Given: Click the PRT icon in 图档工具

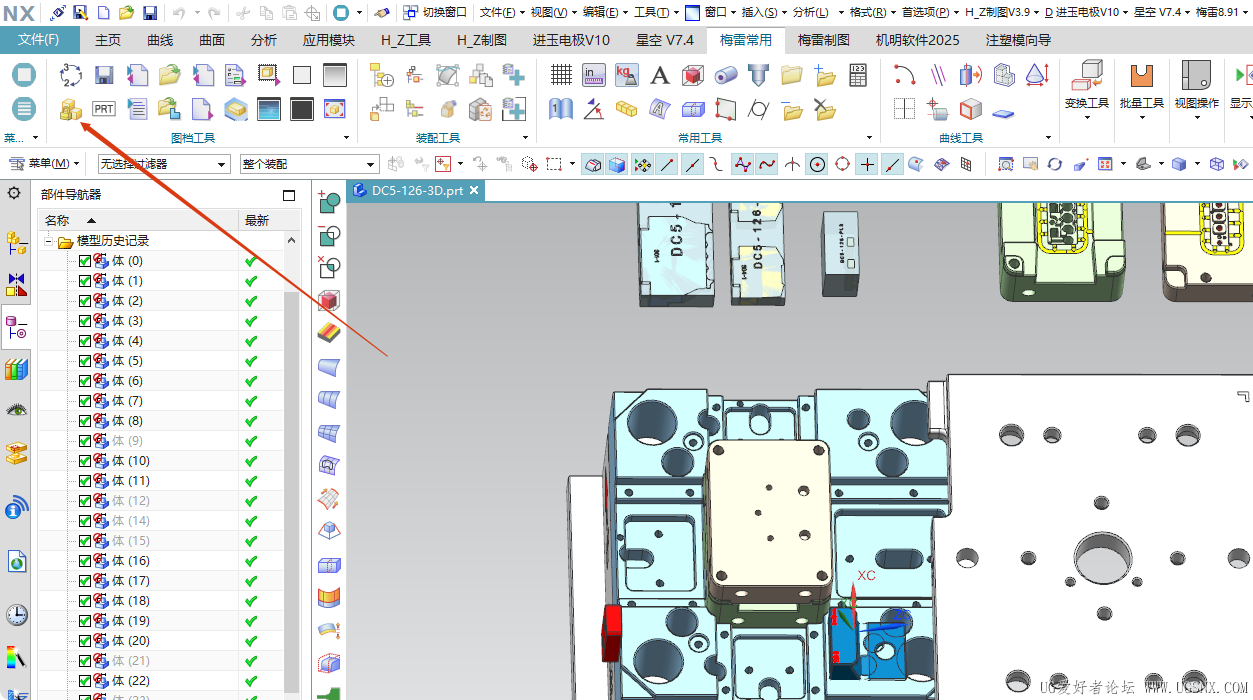Looking at the screenshot, I should click(104, 109).
